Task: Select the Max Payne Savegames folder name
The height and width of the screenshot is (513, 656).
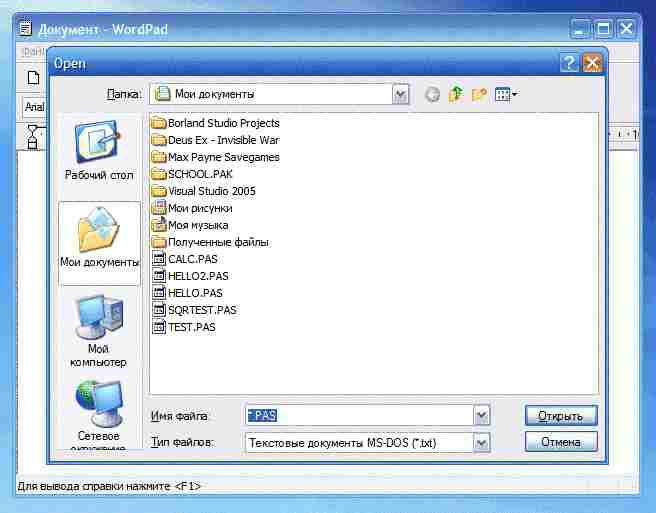Action: tap(223, 157)
